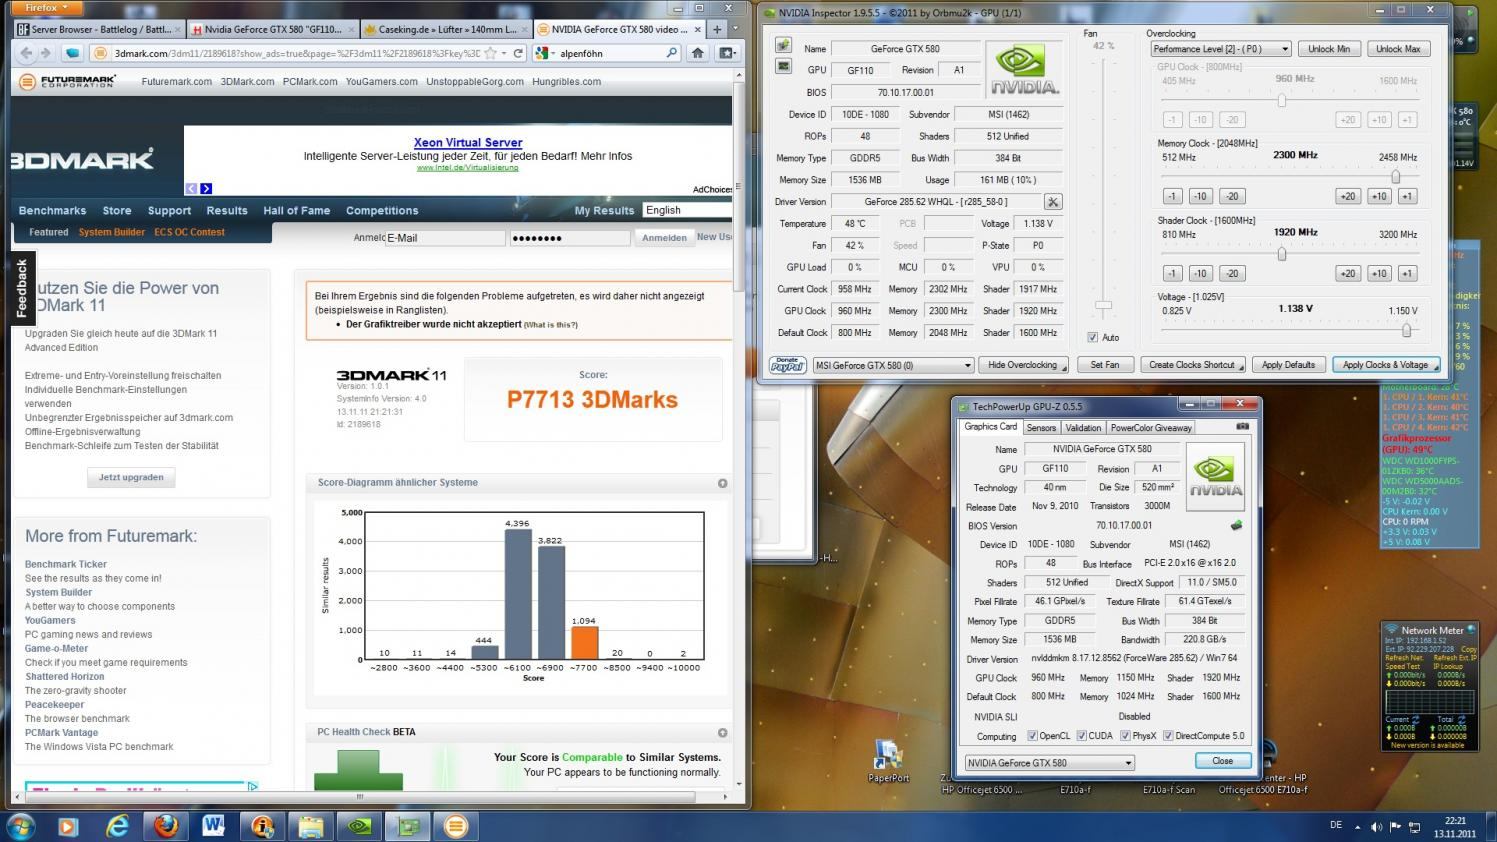Click the Windows Media Player taskbar icon
Screen dimensions: 1497x842
(x=68, y=826)
